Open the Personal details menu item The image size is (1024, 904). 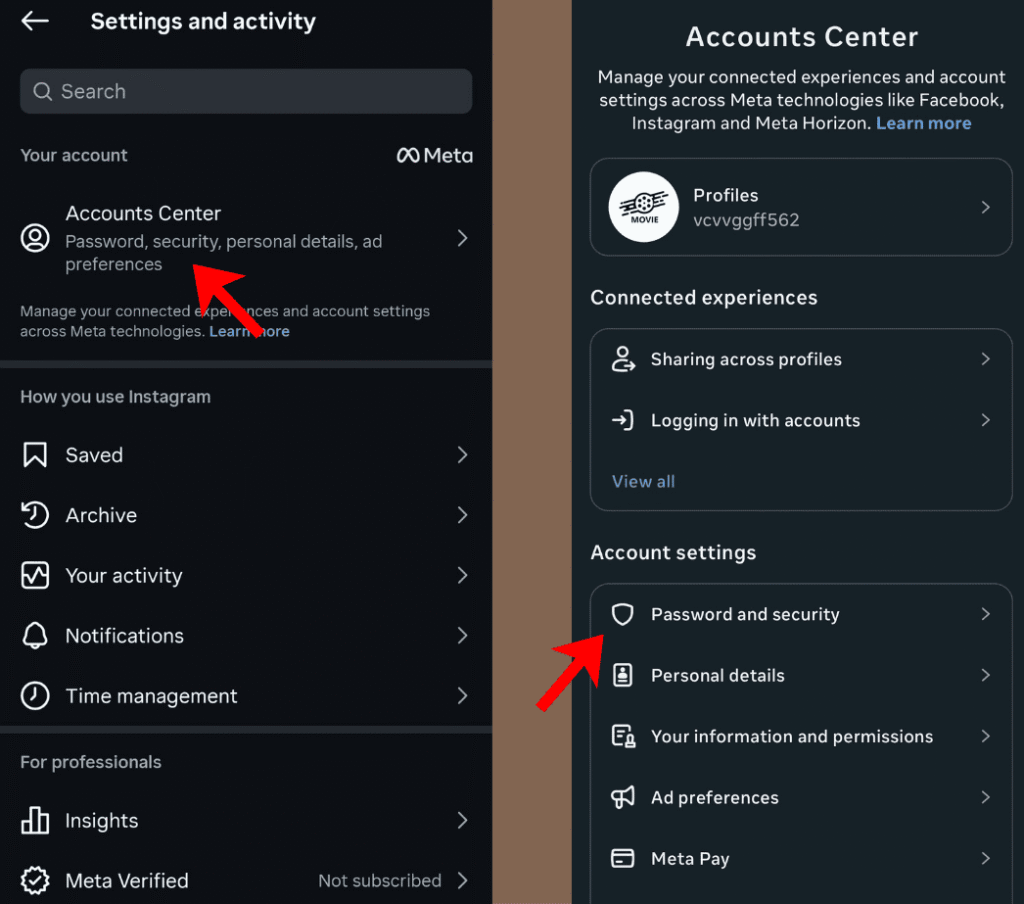tap(718, 676)
